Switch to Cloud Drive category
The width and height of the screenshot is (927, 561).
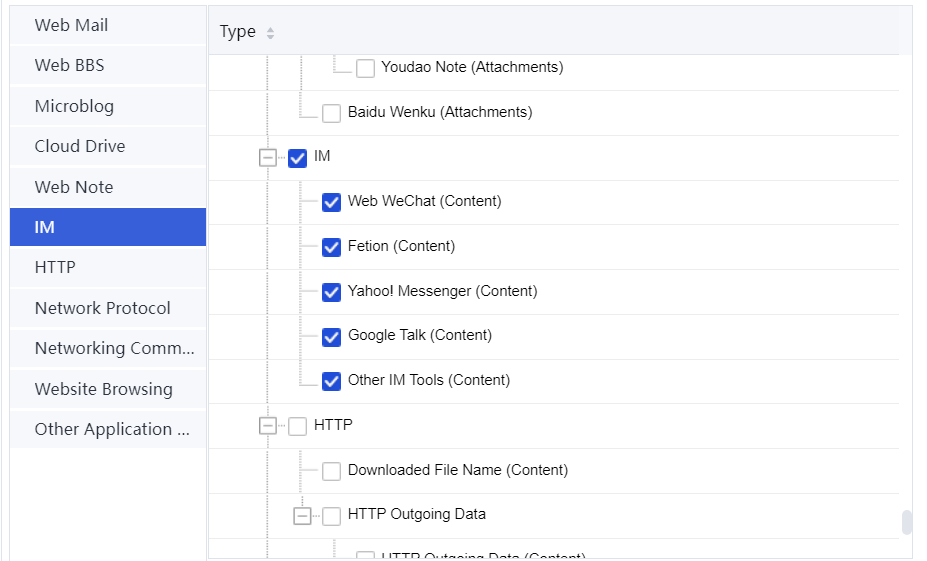pos(108,146)
